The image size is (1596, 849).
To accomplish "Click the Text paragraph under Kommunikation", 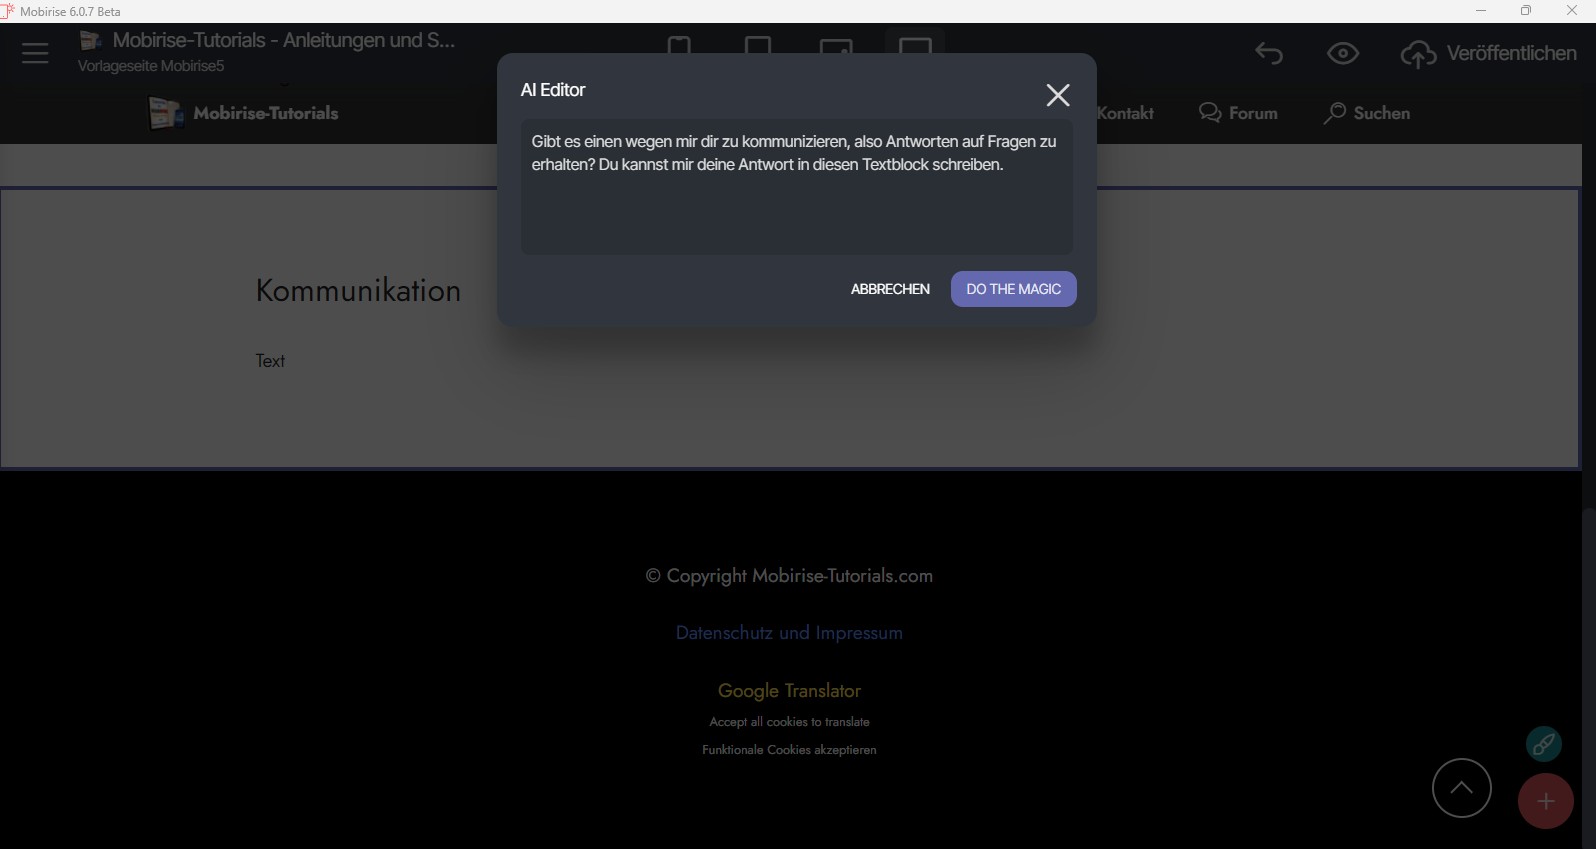I will tap(270, 361).
